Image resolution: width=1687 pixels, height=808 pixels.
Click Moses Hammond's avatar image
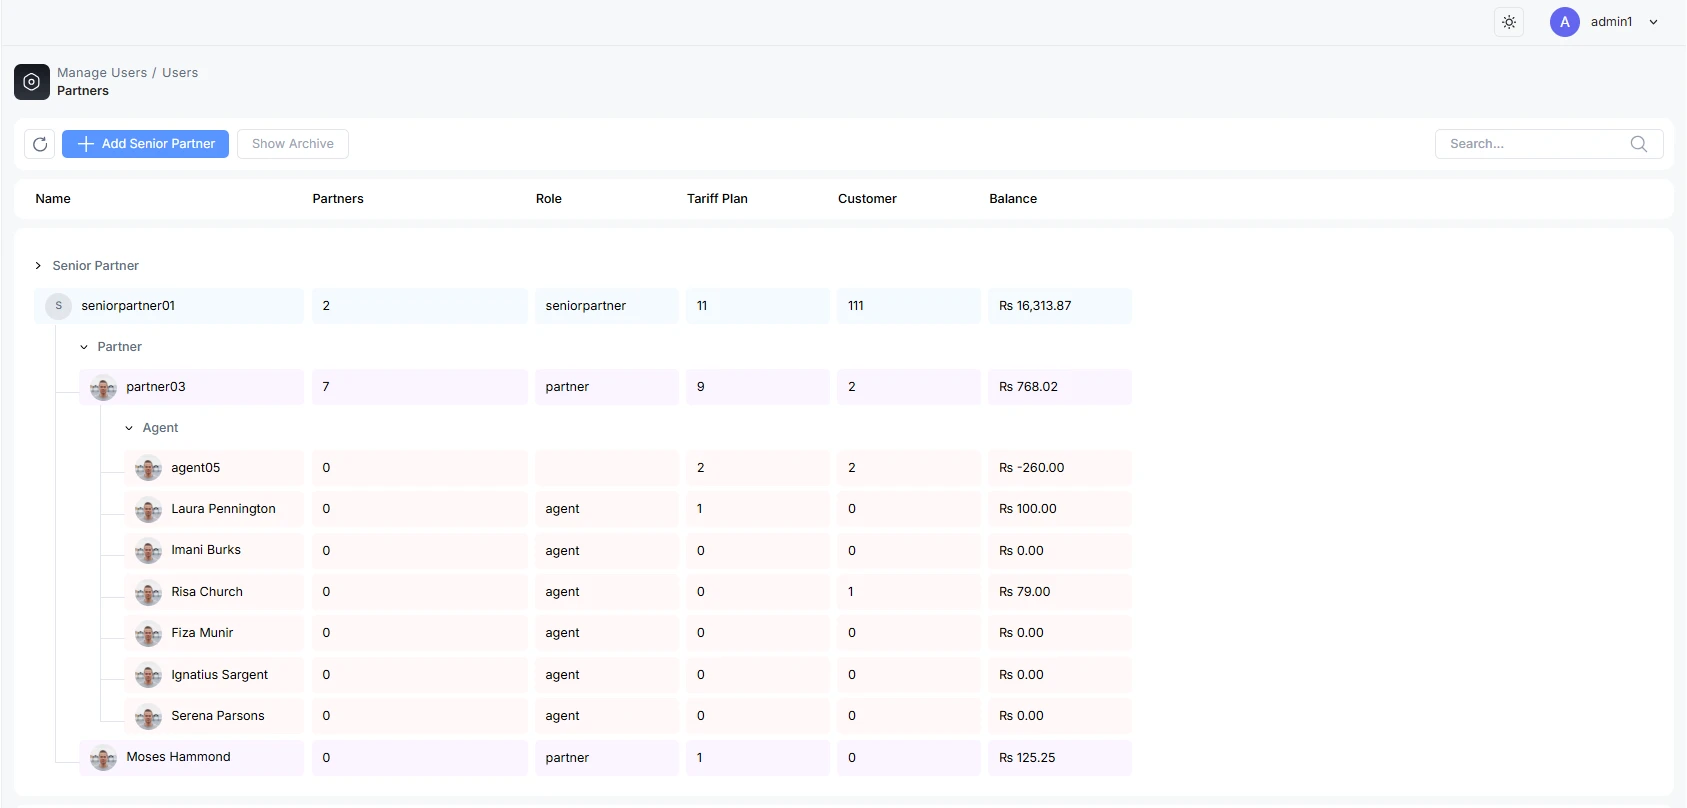pos(103,758)
